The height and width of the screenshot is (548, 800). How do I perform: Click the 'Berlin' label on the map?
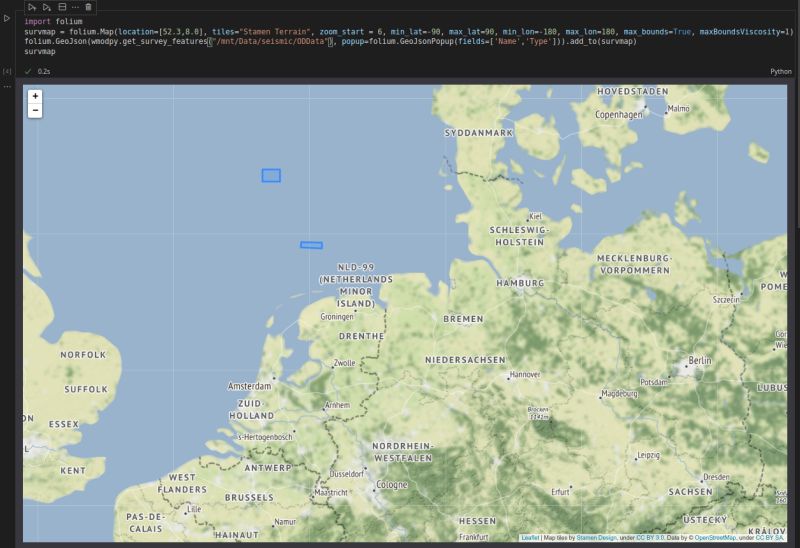699,360
